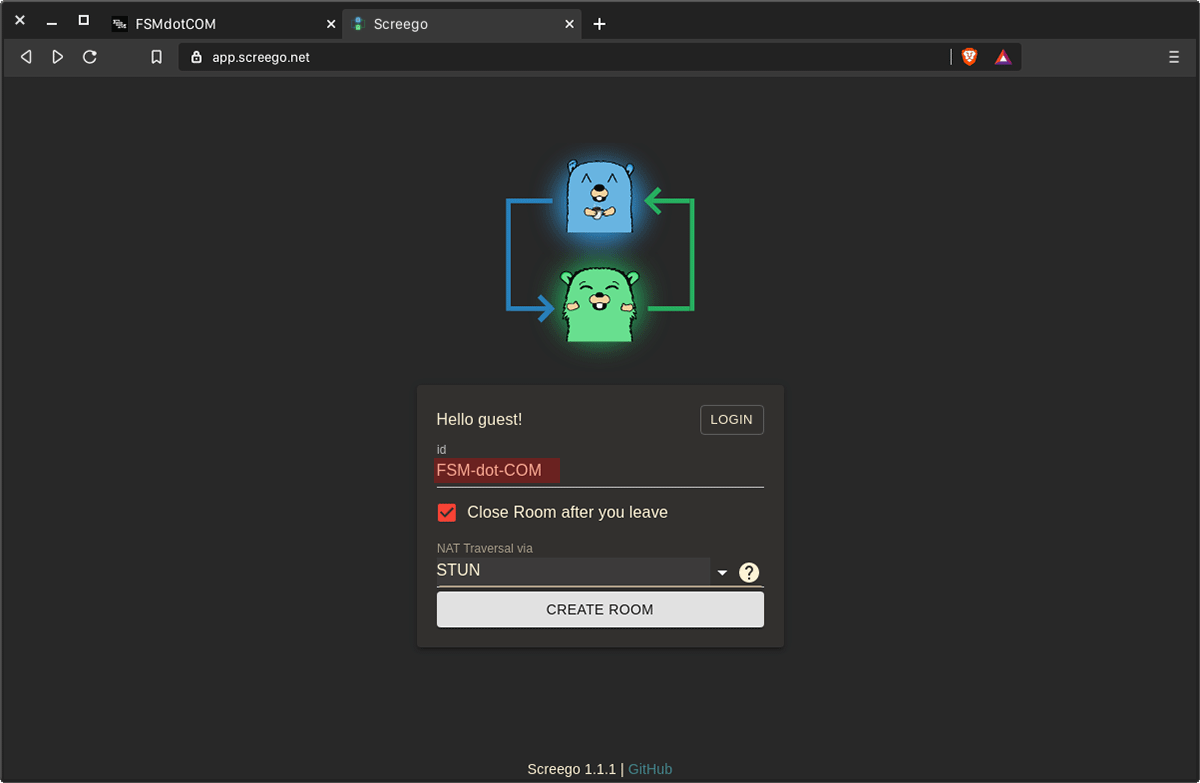Click the room id field containing FSM-dot-COM

(600, 471)
